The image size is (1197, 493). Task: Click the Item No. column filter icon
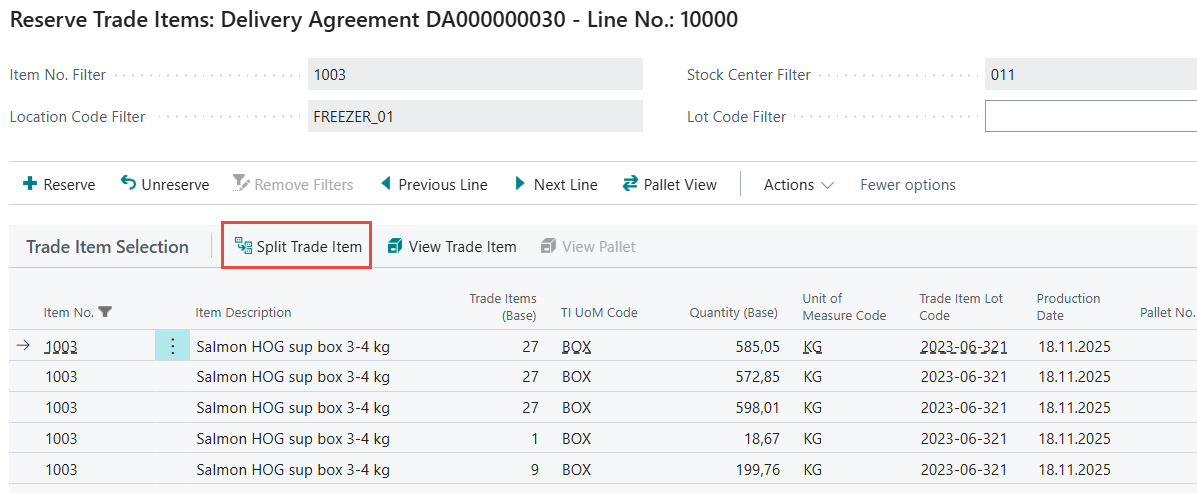coord(105,313)
